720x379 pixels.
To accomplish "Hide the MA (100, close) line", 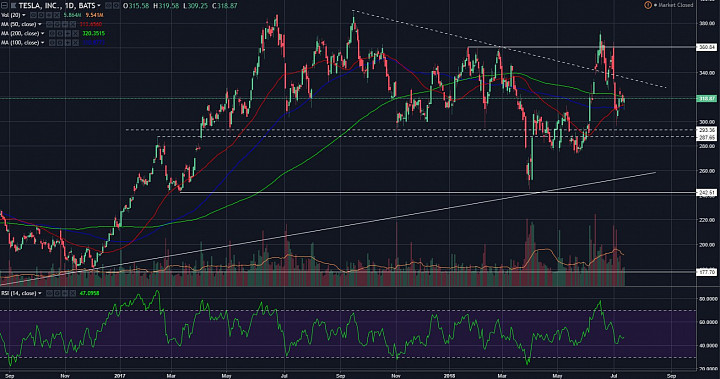I will [52, 43].
